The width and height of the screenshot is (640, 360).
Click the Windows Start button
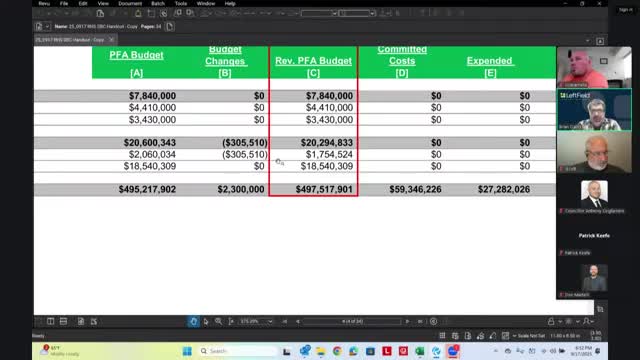click(187, 351)
